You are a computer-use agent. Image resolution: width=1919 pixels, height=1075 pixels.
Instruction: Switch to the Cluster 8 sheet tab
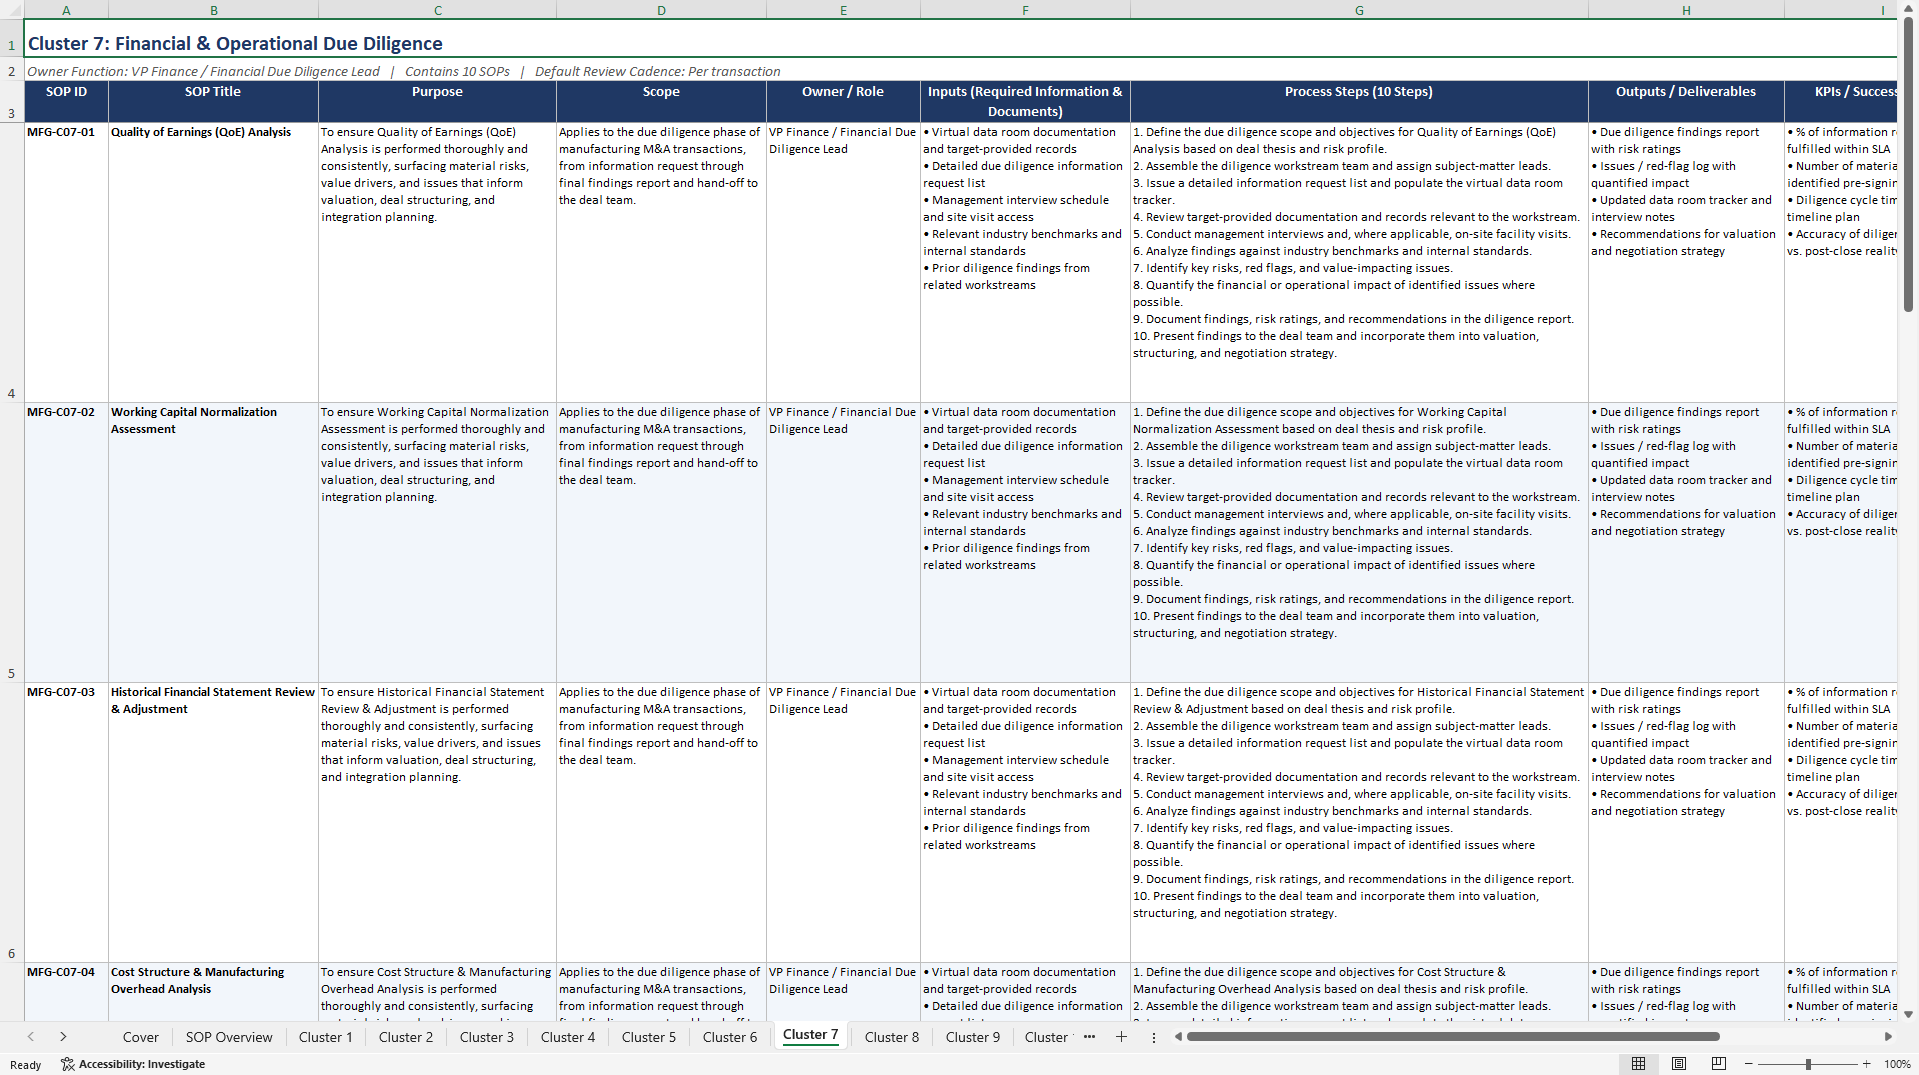coord(892,1037)
